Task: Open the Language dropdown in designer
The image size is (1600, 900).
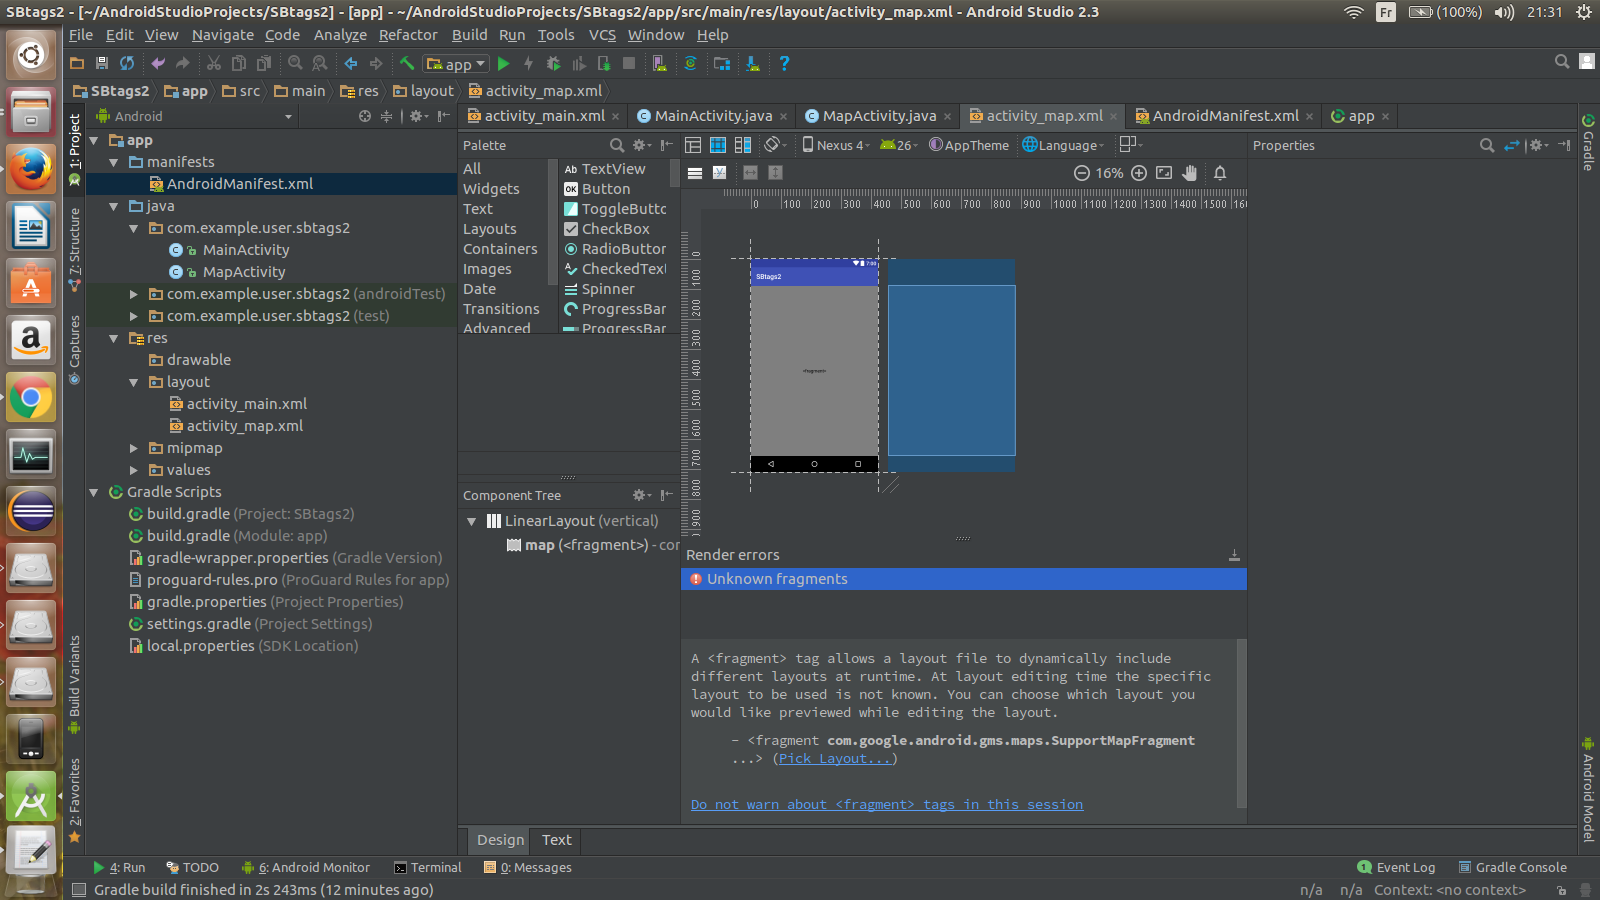Action: 1063,145
